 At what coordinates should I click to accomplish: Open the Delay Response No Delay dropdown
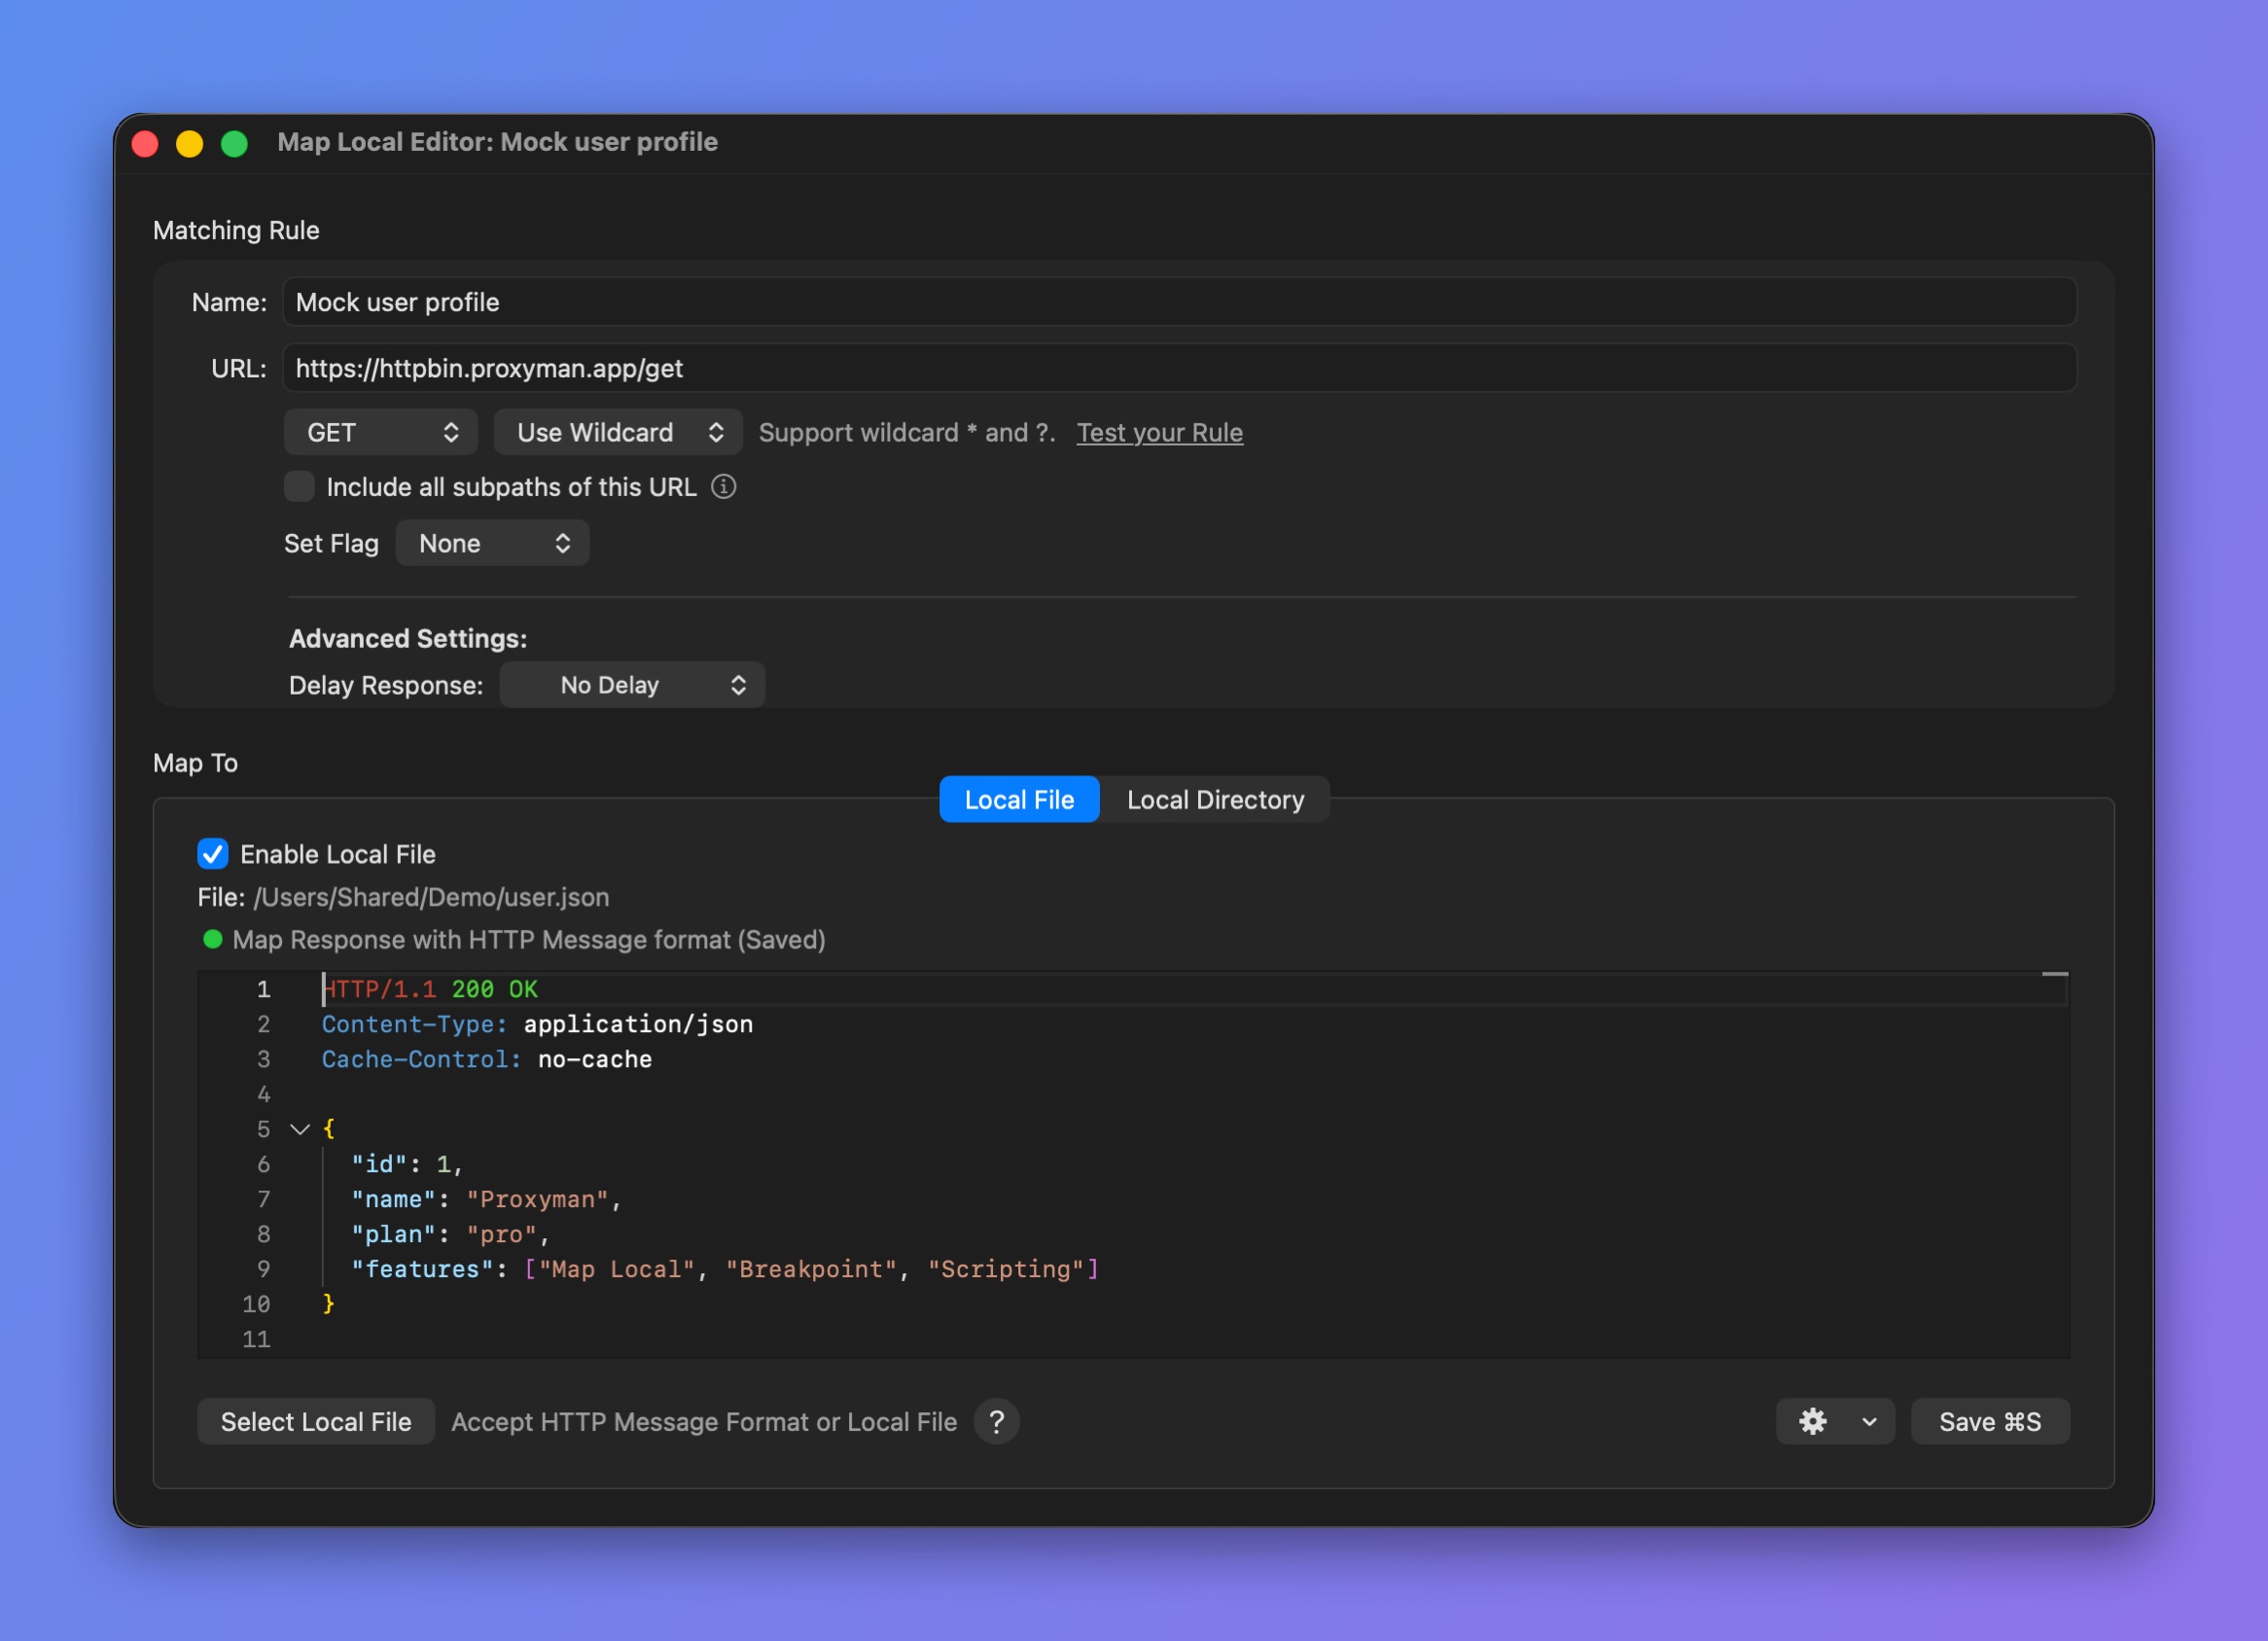click(x=632, y=685)
